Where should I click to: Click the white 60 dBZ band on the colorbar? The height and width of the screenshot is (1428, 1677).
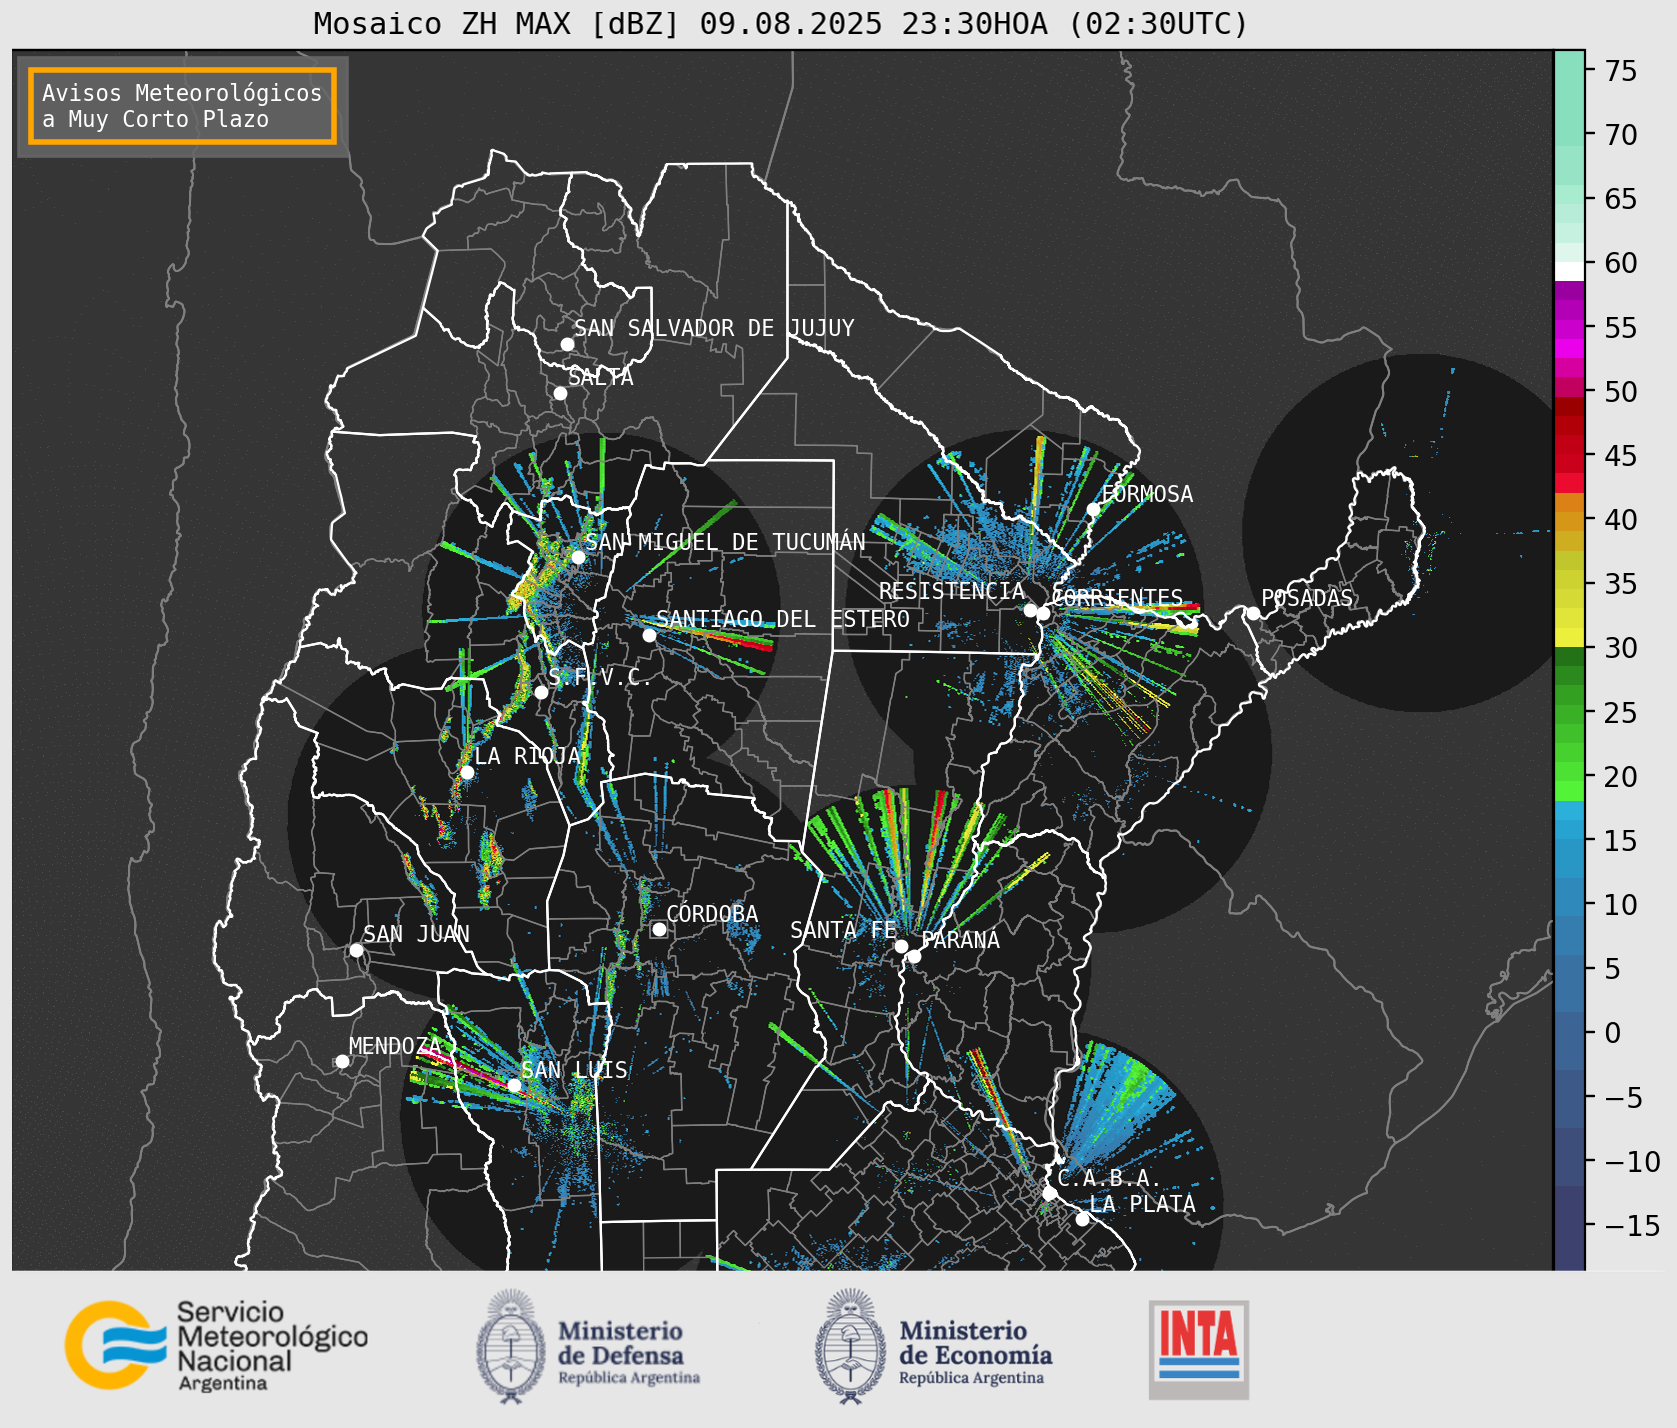tap(1569, 271)
